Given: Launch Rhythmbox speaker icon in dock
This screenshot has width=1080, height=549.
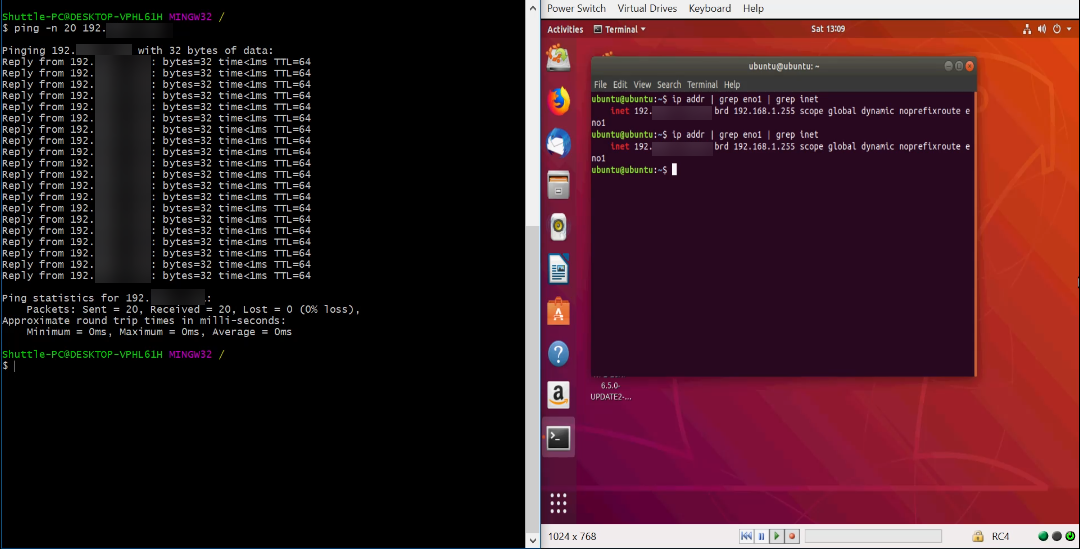Looking at the screenshot, I should (559, 227).
